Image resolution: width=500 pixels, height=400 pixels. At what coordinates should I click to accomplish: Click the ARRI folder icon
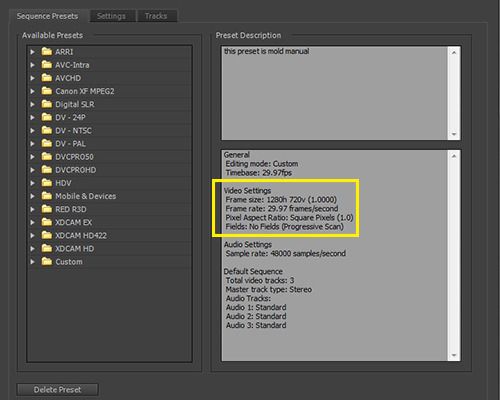(47, 51)
